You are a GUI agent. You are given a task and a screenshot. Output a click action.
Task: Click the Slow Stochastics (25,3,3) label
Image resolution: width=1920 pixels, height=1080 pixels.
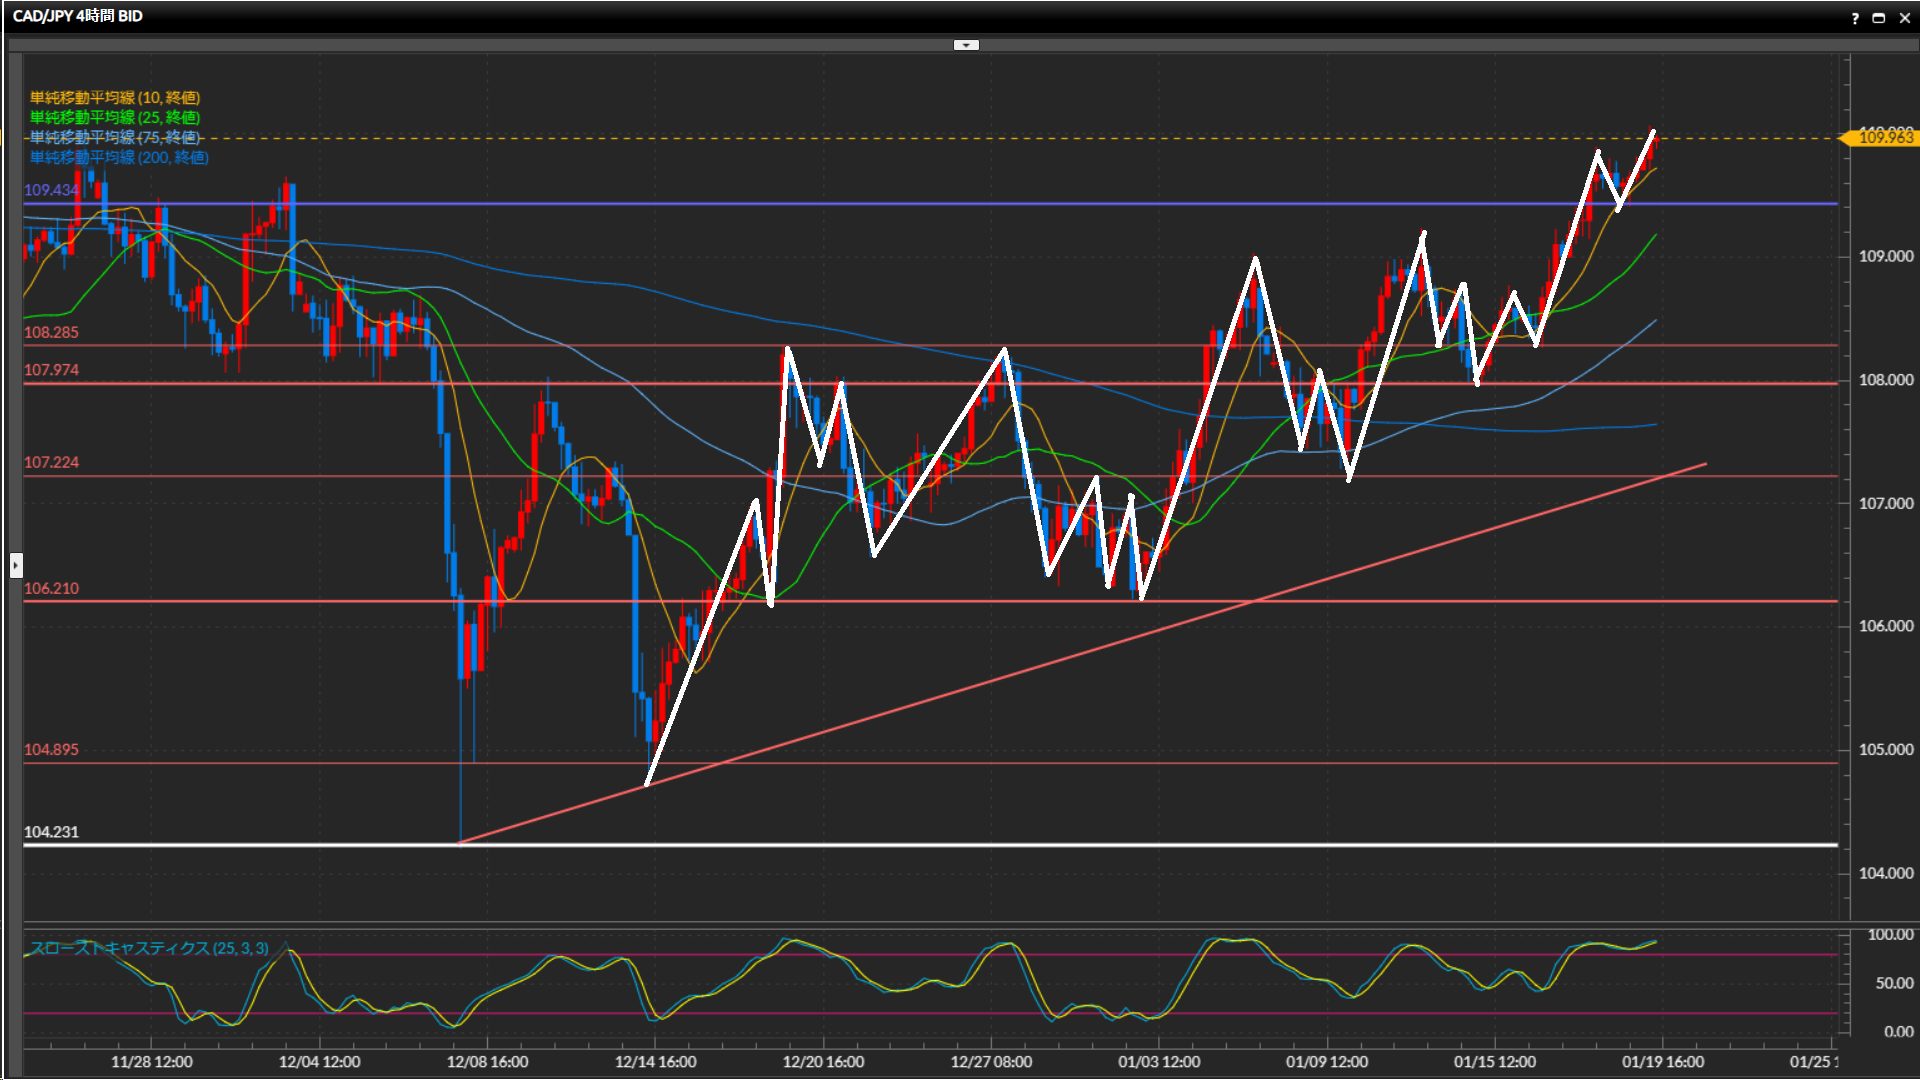coord(150,948)
